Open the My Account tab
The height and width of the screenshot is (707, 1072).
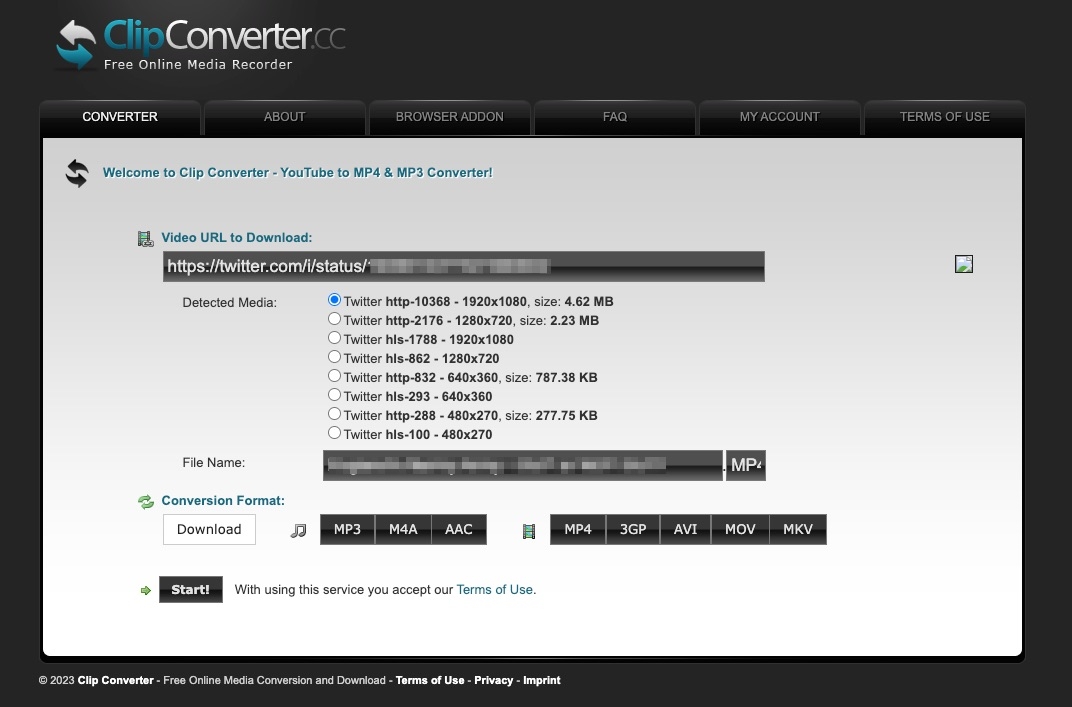pyautogui.click(x=779, y=117)
